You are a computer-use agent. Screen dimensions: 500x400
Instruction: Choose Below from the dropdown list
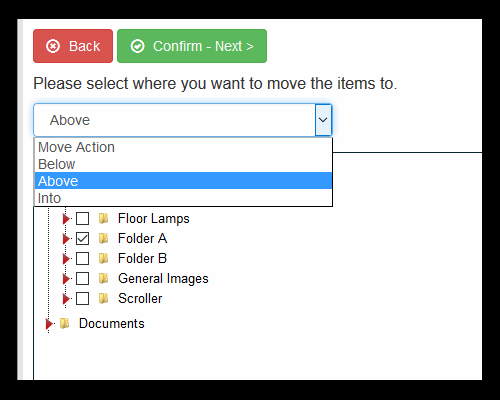(183, 164)
